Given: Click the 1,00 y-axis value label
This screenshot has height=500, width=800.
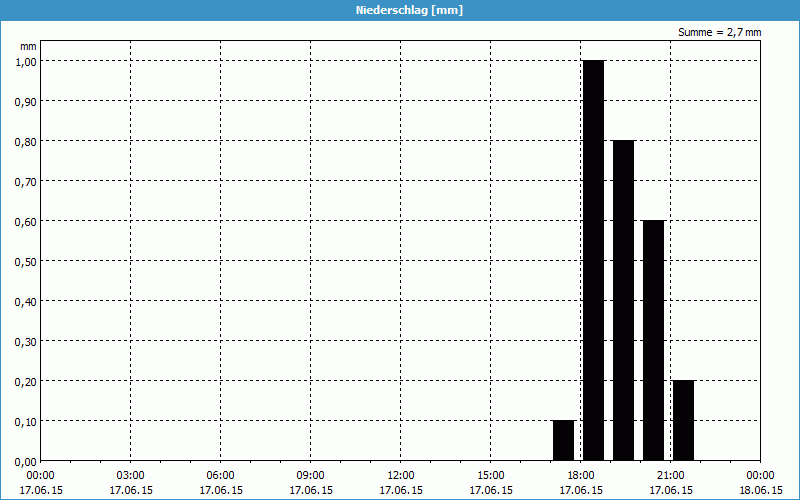Looking at the screenshot, I should 25,61.
